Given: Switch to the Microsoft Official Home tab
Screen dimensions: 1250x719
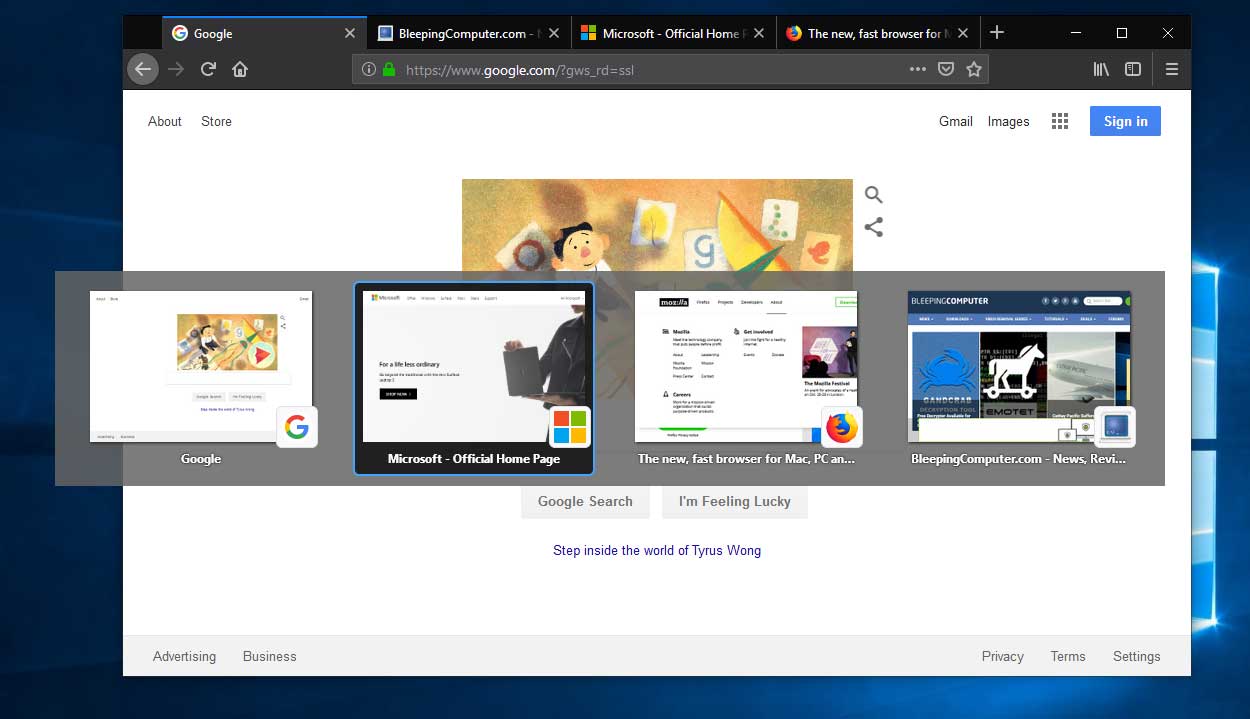Looking at the screenshot, I should [673, 33].
